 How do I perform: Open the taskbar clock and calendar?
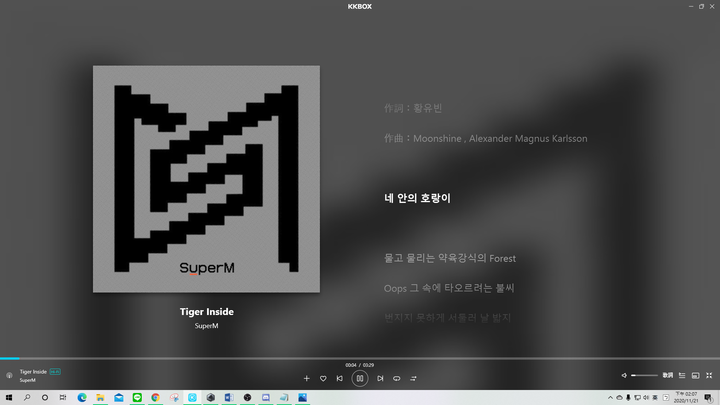pos(686,398)
